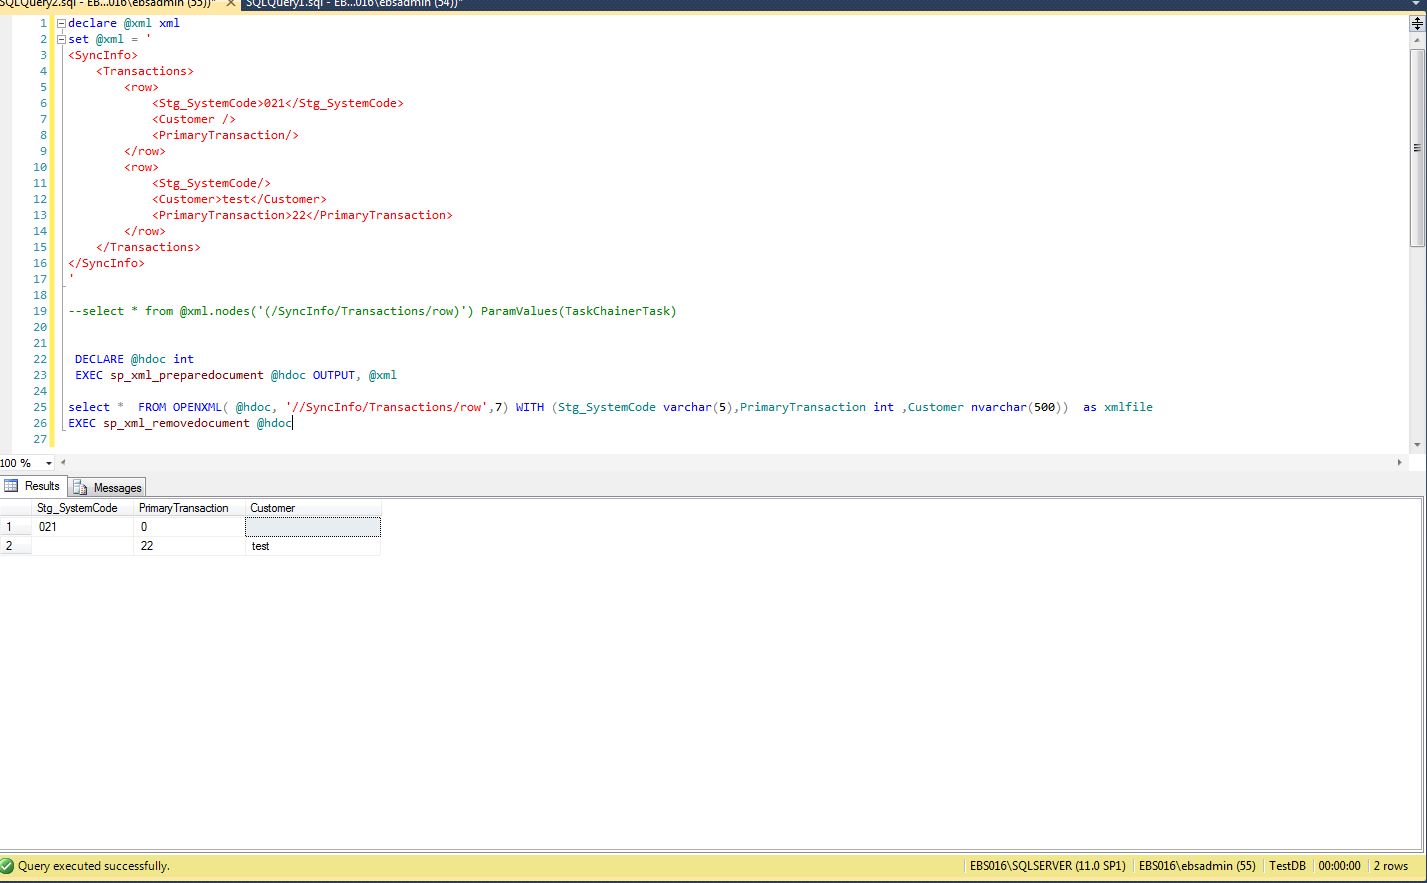The height and width of the screenshot is (883, 1427).
Task: Click the 'EBS016\ebsadmin (55)' status entry
Action: [x=1197, y=866]
